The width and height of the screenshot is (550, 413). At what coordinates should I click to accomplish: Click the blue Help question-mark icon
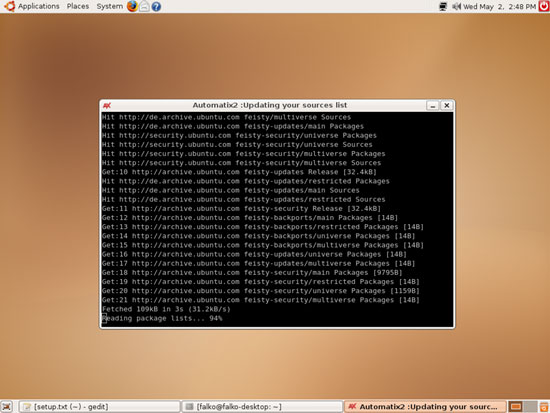tap(156, 6)
